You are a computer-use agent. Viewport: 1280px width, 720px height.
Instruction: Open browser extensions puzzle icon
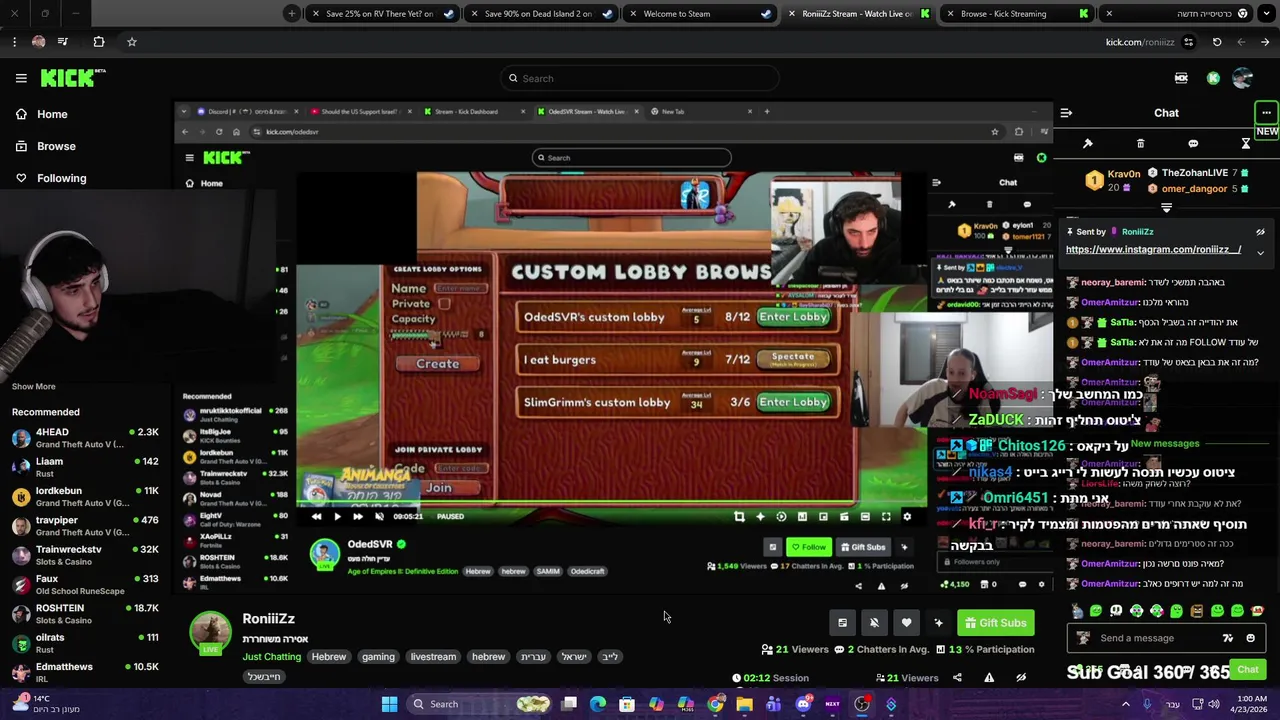click(x=99, y=42)
